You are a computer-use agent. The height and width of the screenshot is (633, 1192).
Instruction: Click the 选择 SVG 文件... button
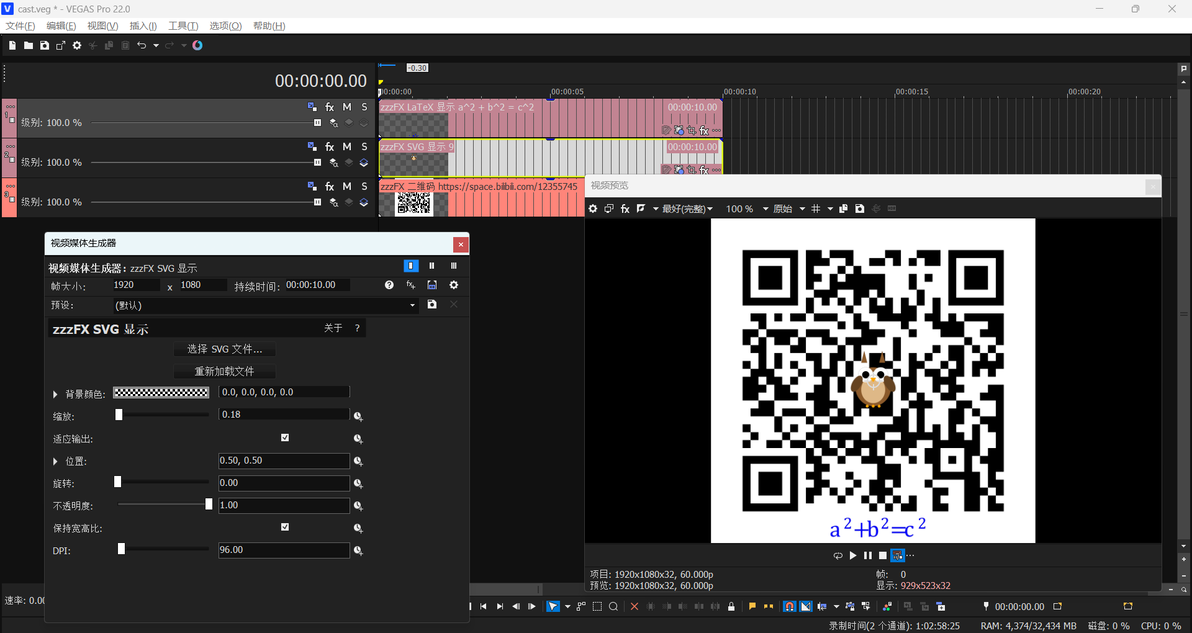224,350
